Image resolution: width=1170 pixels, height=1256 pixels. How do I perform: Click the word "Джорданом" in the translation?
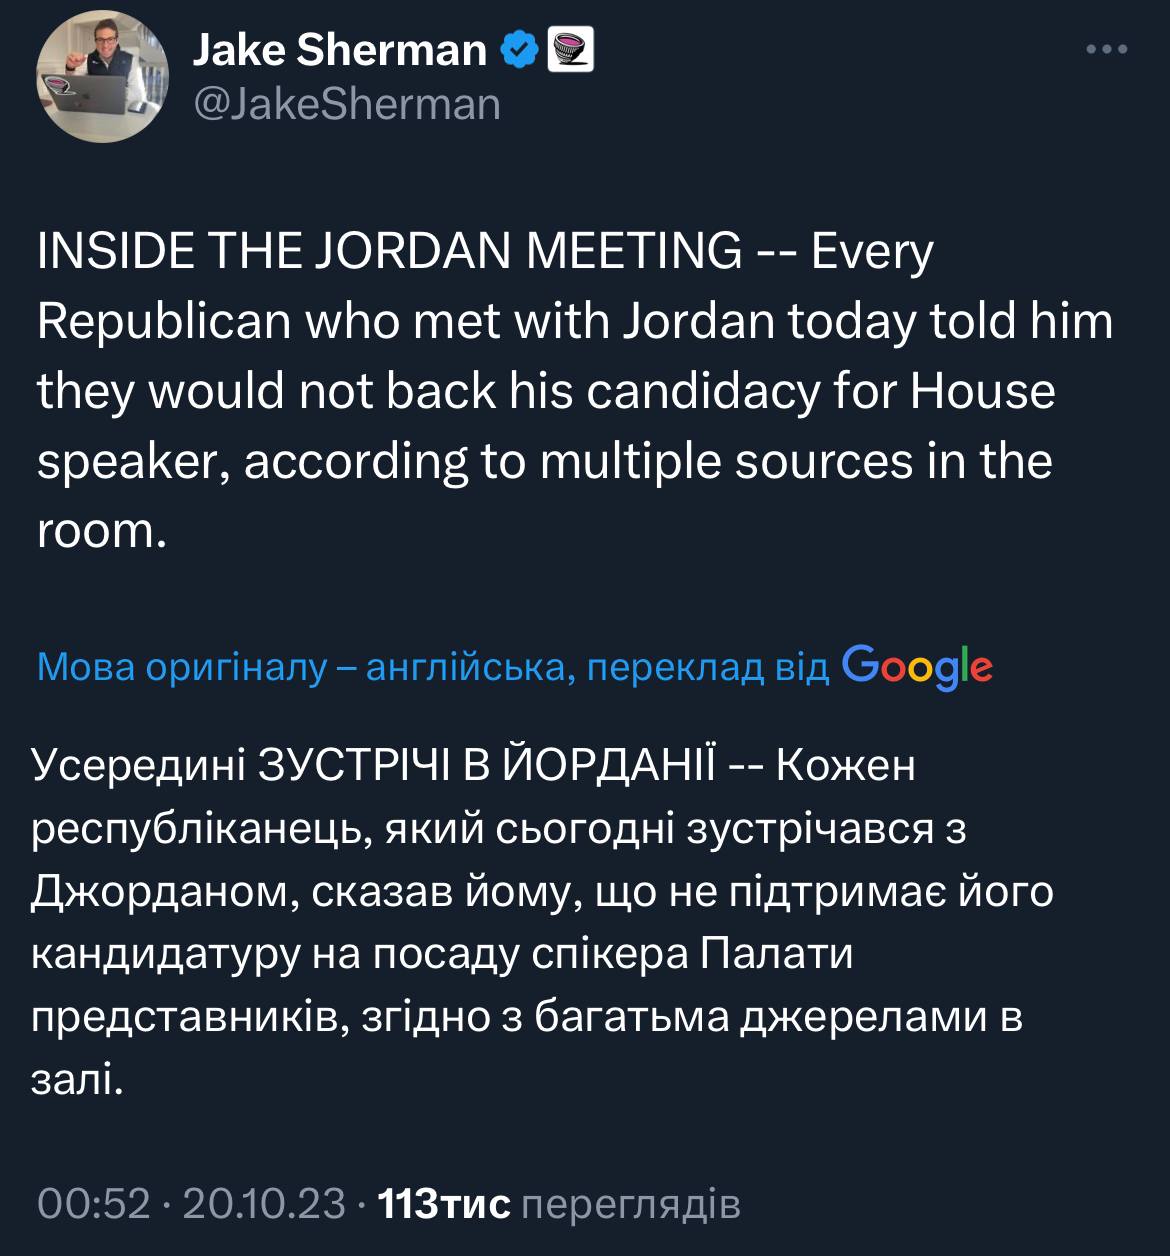(x=157, y=892)
